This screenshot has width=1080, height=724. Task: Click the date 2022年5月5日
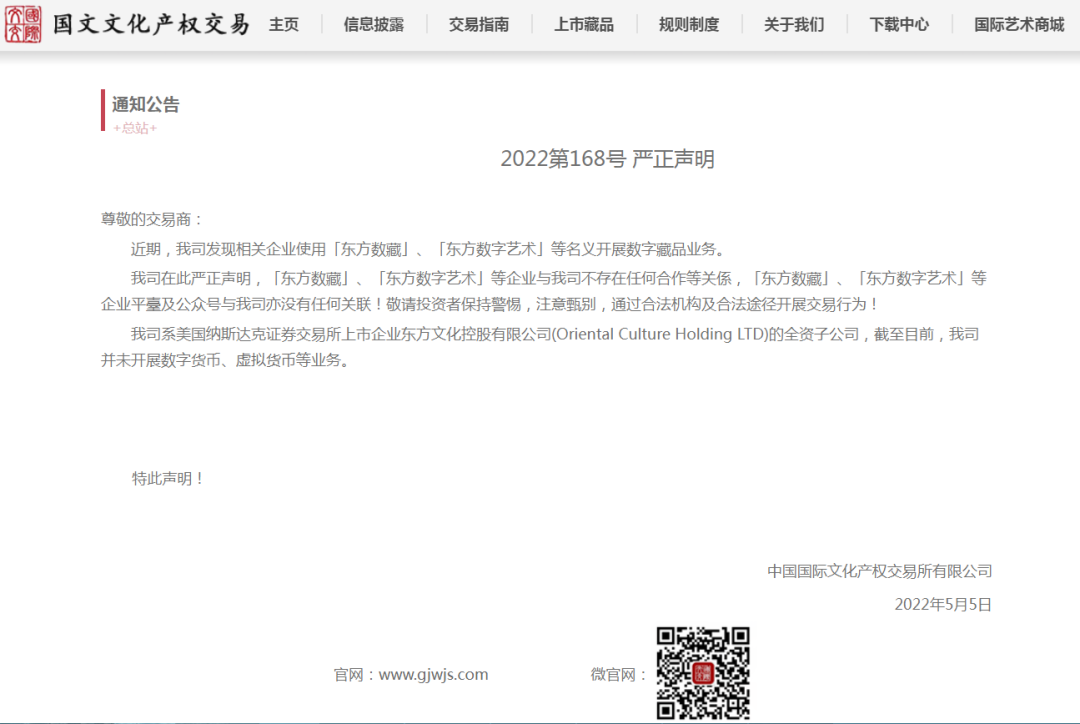[x=943, y=605]
